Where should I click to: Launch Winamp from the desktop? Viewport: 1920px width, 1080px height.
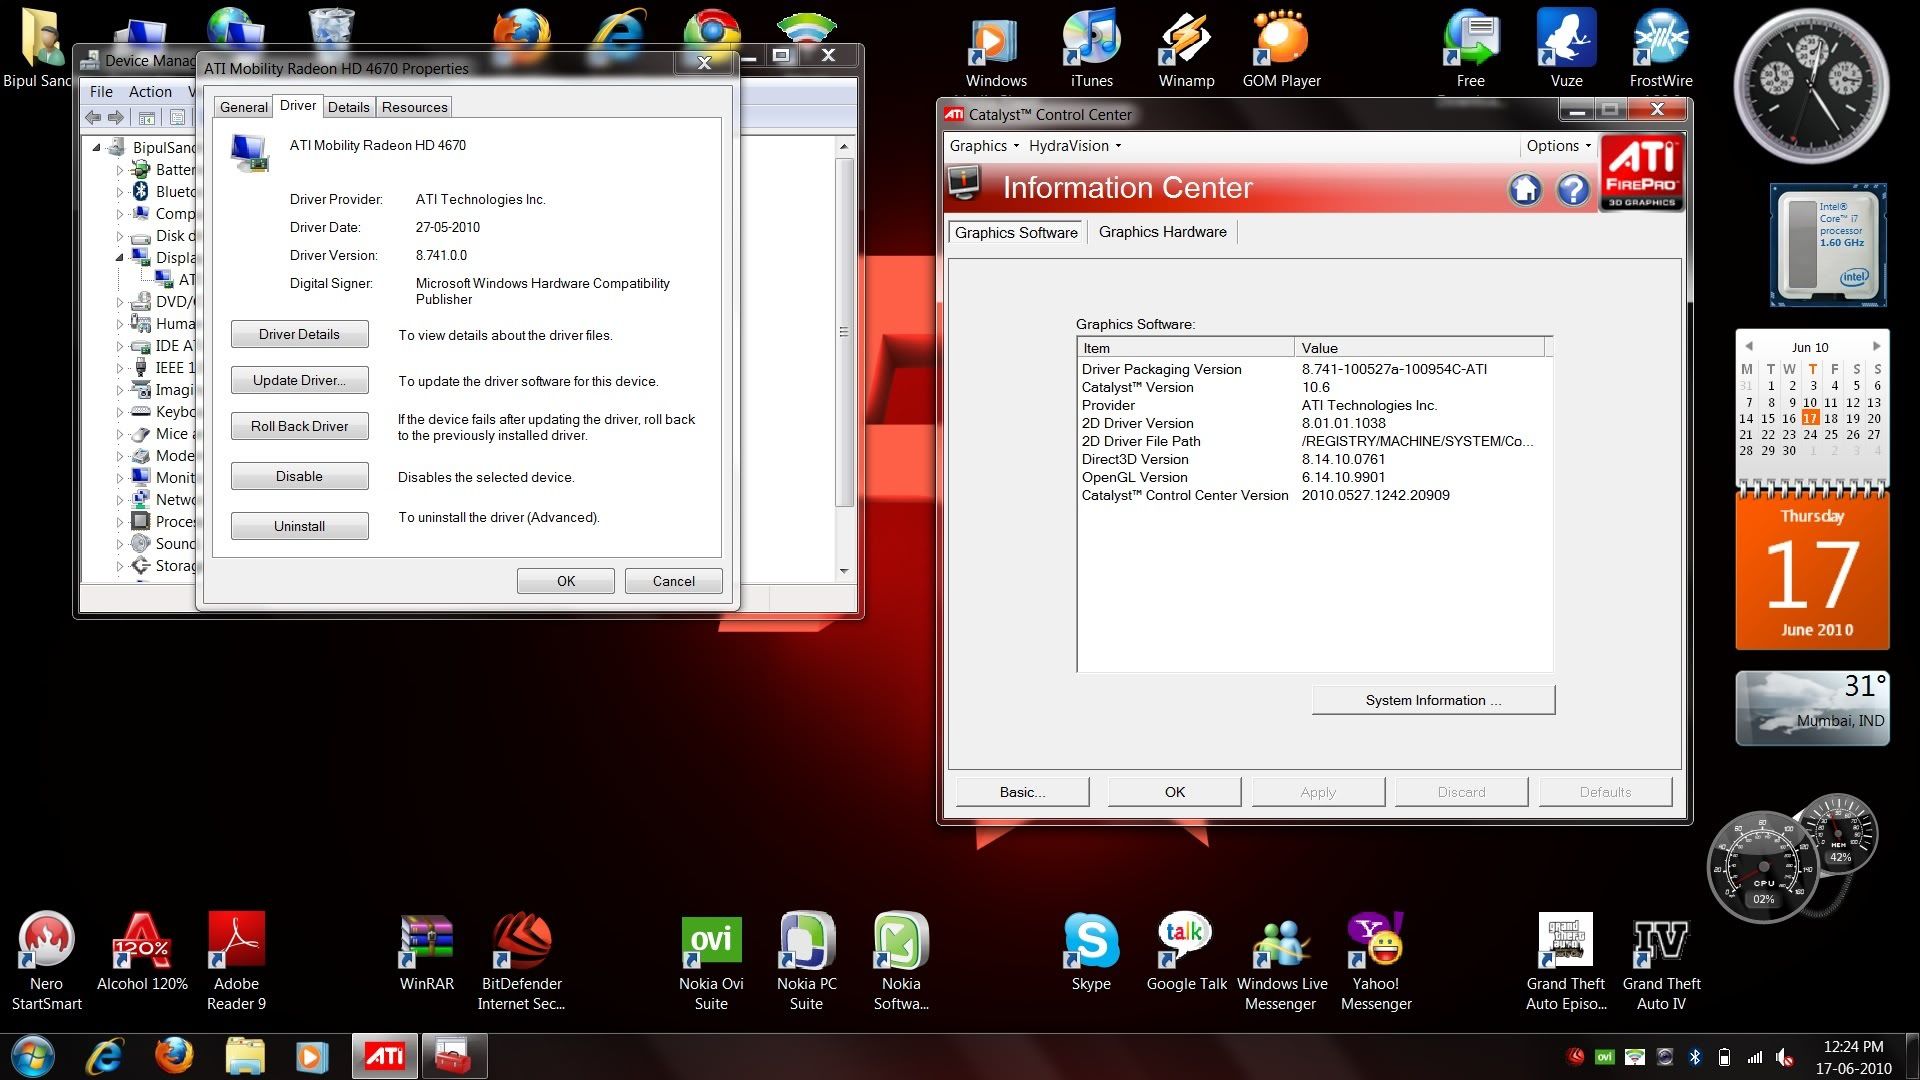[x=1186, y=50]
